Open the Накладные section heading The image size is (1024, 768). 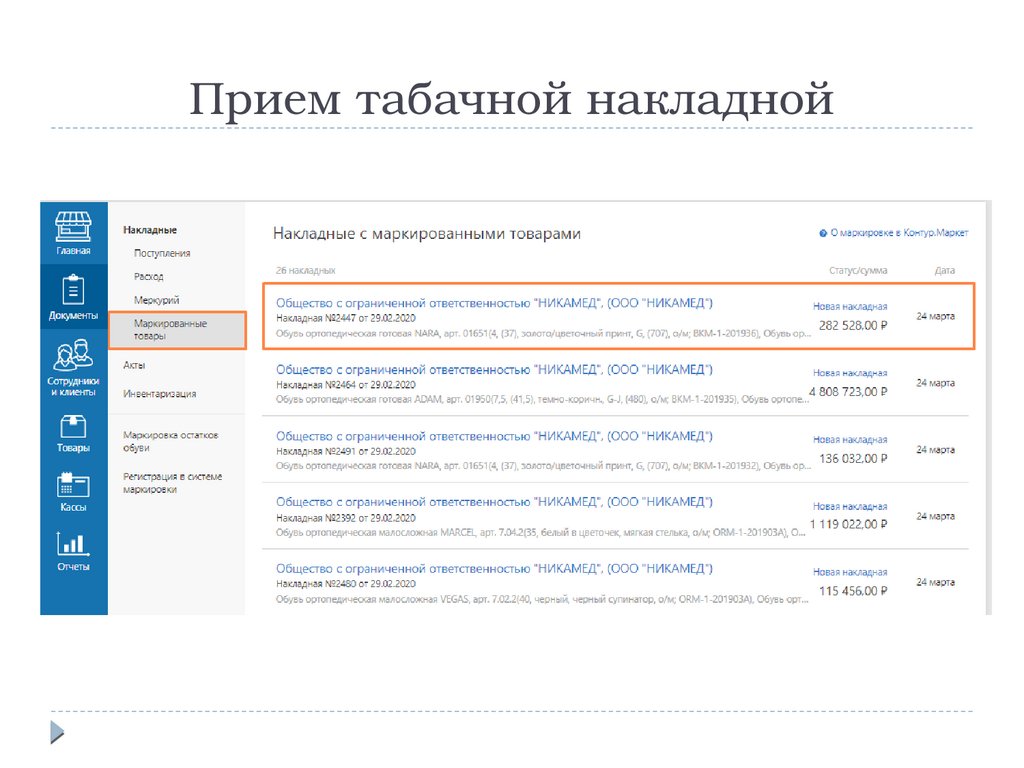click(x=150, y=230)
